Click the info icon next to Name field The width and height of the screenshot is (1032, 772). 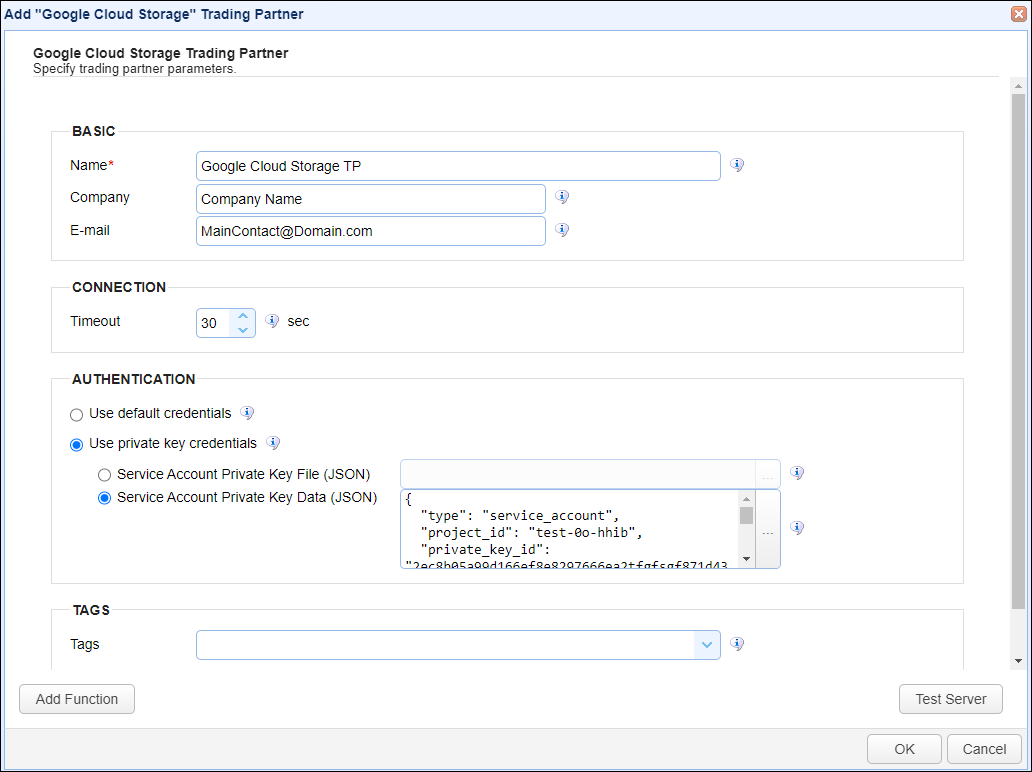(737, 165)
